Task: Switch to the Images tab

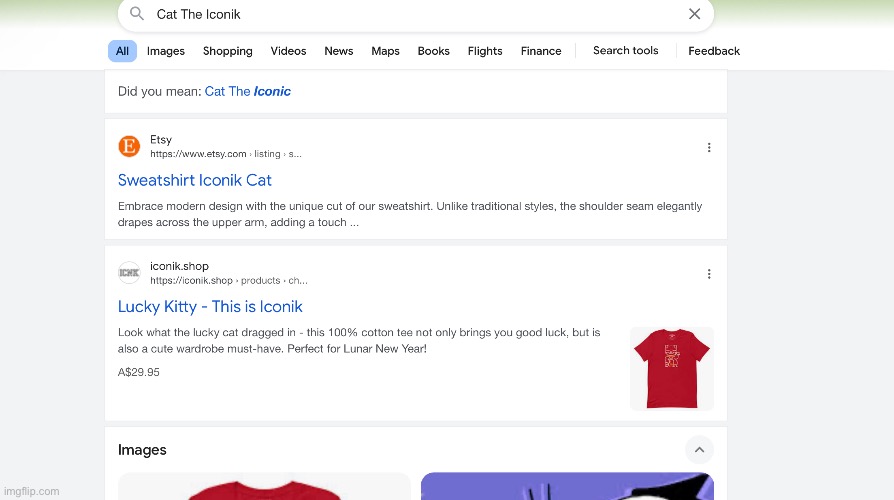Action: (166, 51)
